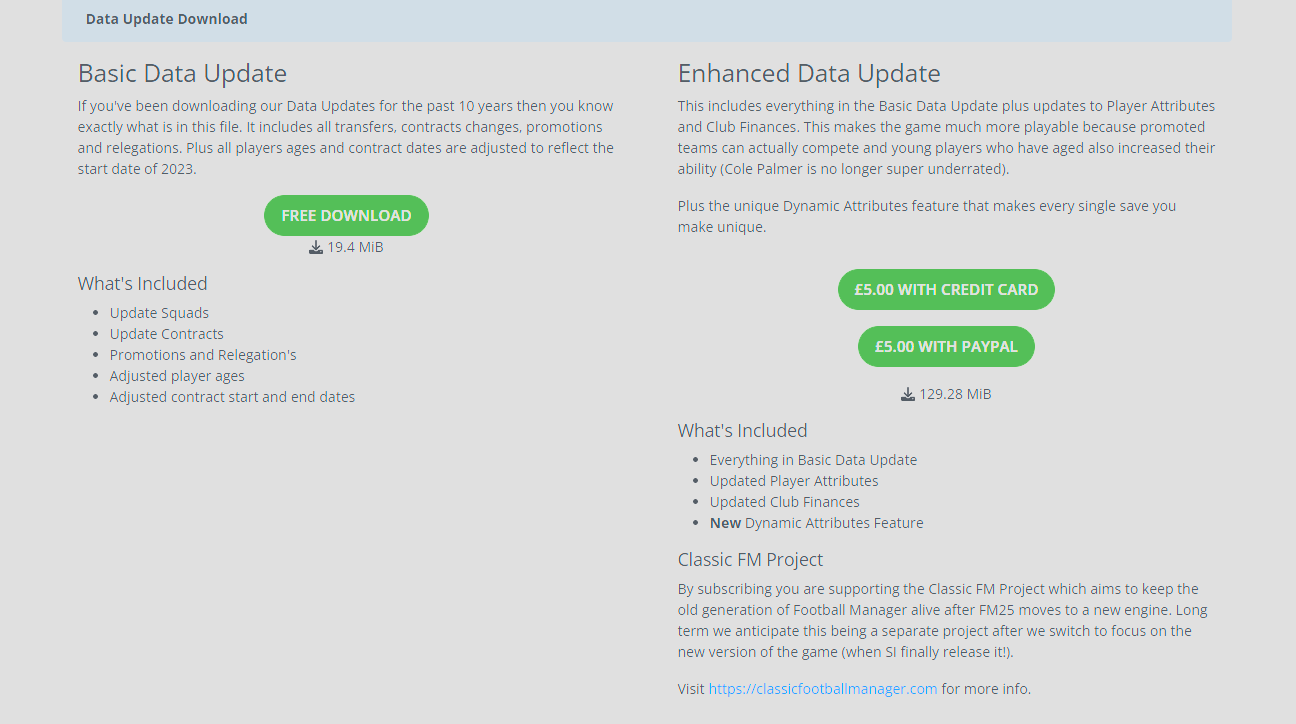
Task: Click the download icon beside 129.28 MiB
Action: coord(908,394)
